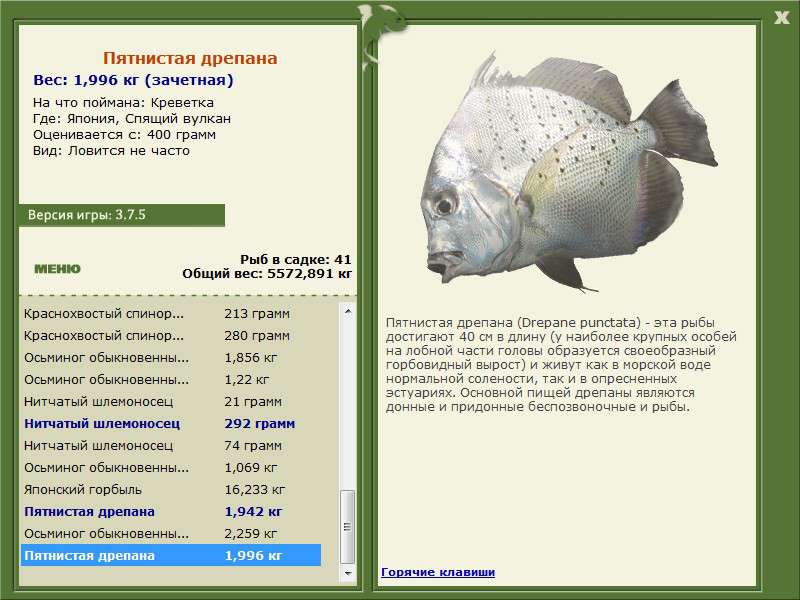Select Осьминог обыкновенны... 2,259 кг row
The image size is (800, 600).
coord(171,533)
